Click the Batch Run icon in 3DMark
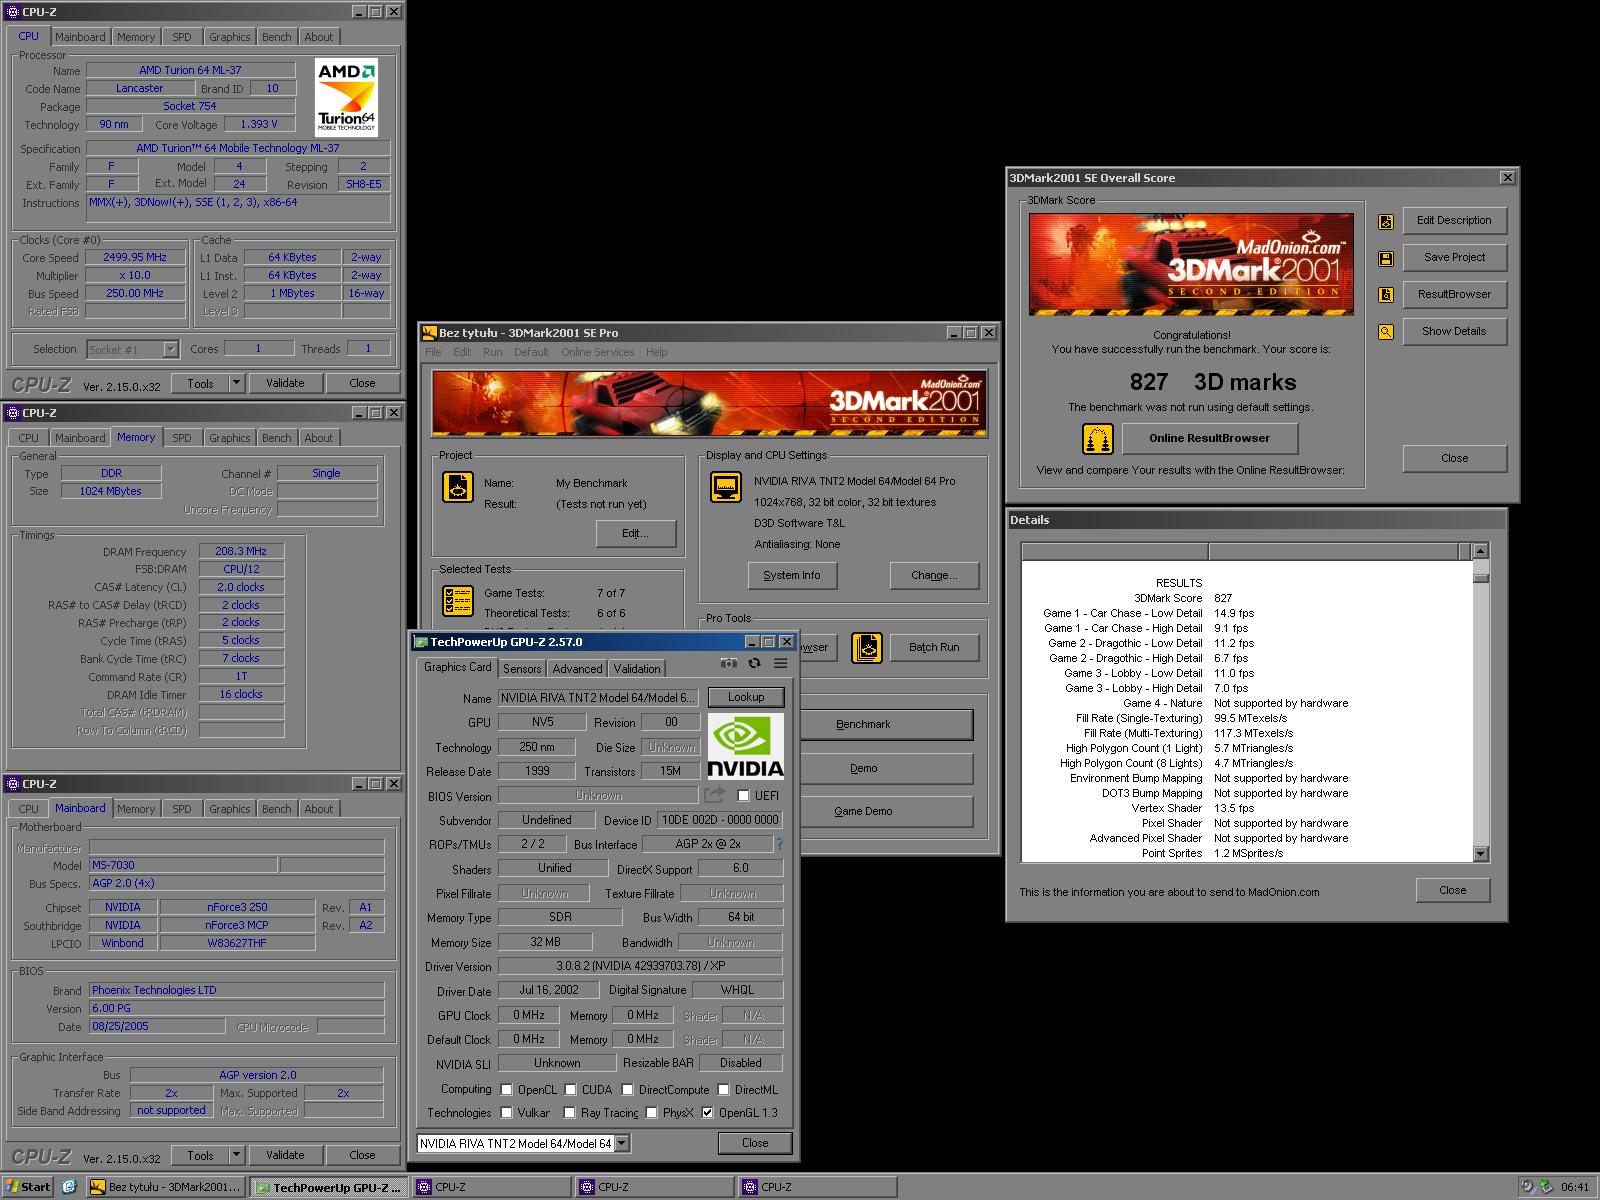The width and height of the screenshot is (1600, 1200). pyautogui.click(x=867, y=648)
